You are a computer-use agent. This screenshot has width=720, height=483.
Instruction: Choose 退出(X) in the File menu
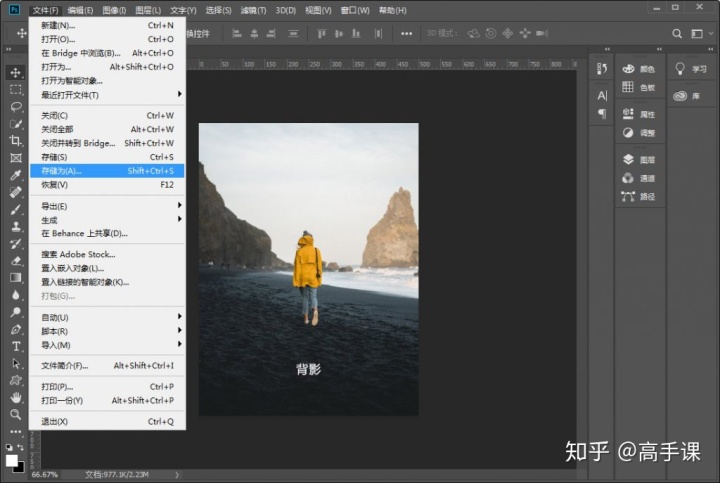tap(107, 421)
